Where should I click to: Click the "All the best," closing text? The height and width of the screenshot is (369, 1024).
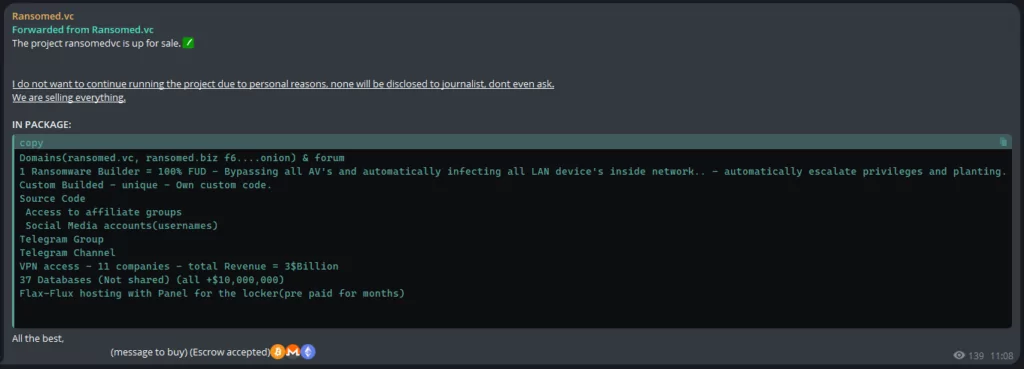pyautogui.click(x=38, y=338)
